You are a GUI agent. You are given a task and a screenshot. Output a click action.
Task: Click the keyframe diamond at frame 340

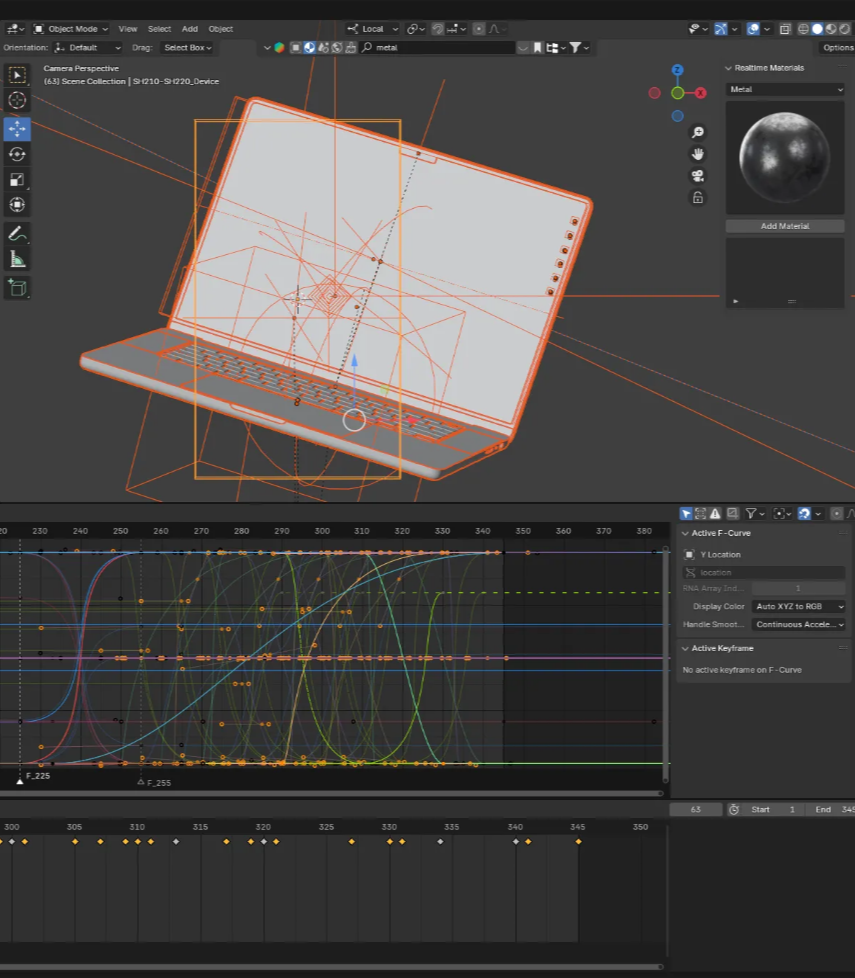point(516,842)
